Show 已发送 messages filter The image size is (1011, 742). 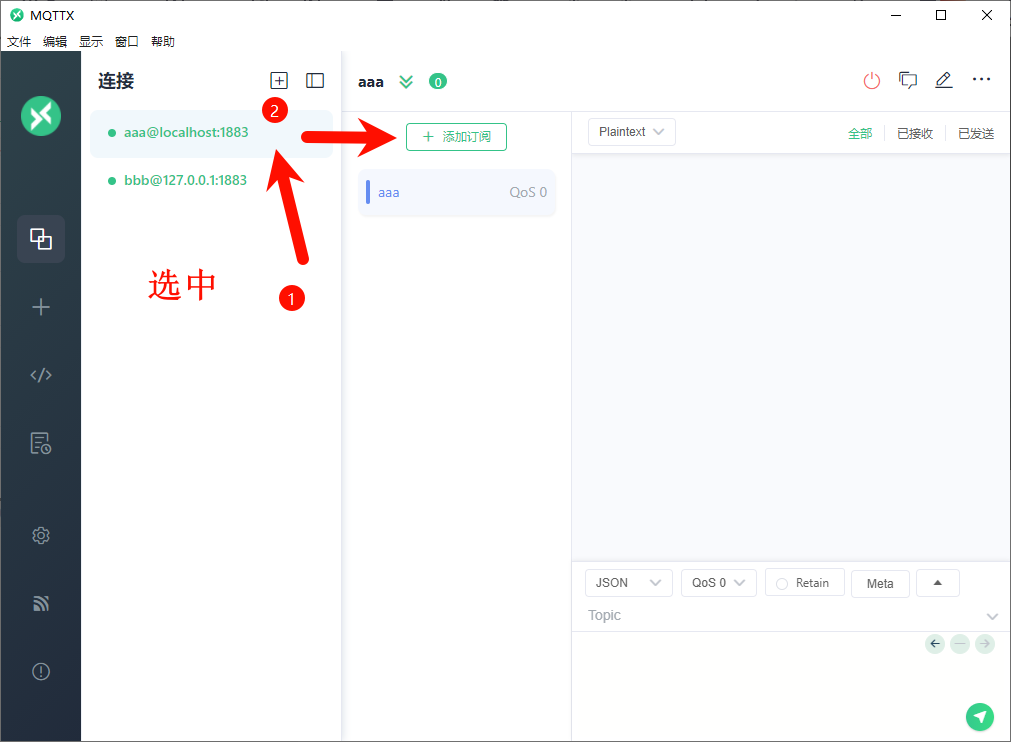click(976, 133)
